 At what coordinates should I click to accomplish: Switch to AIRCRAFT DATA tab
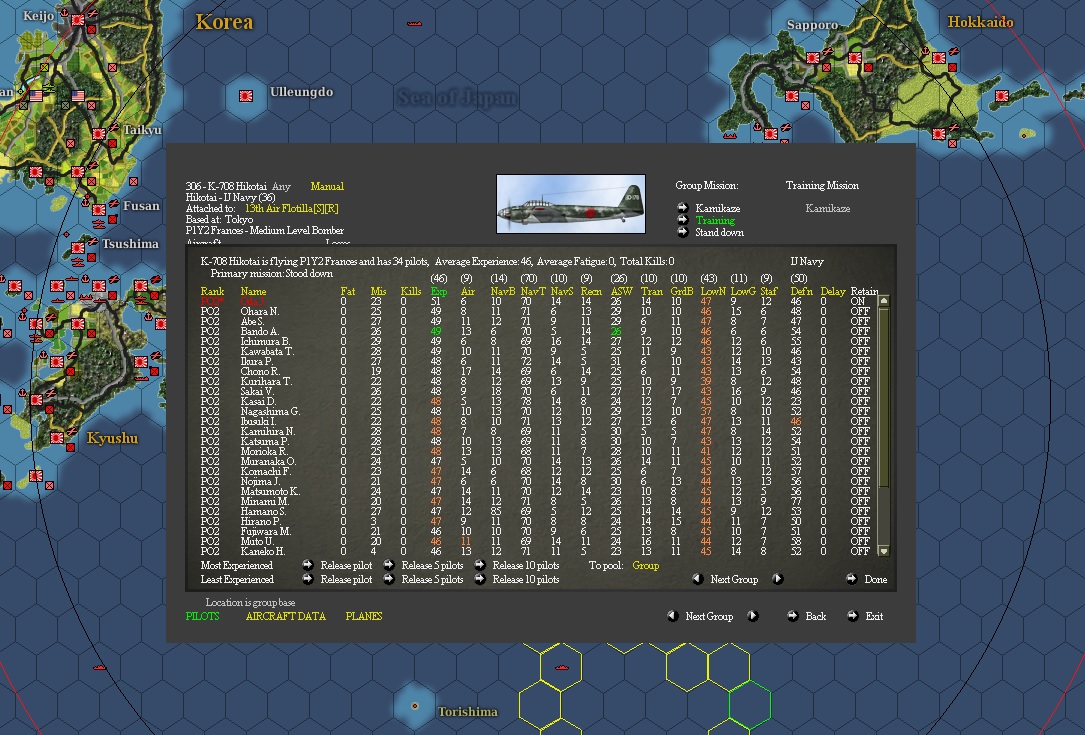[285, 616]
